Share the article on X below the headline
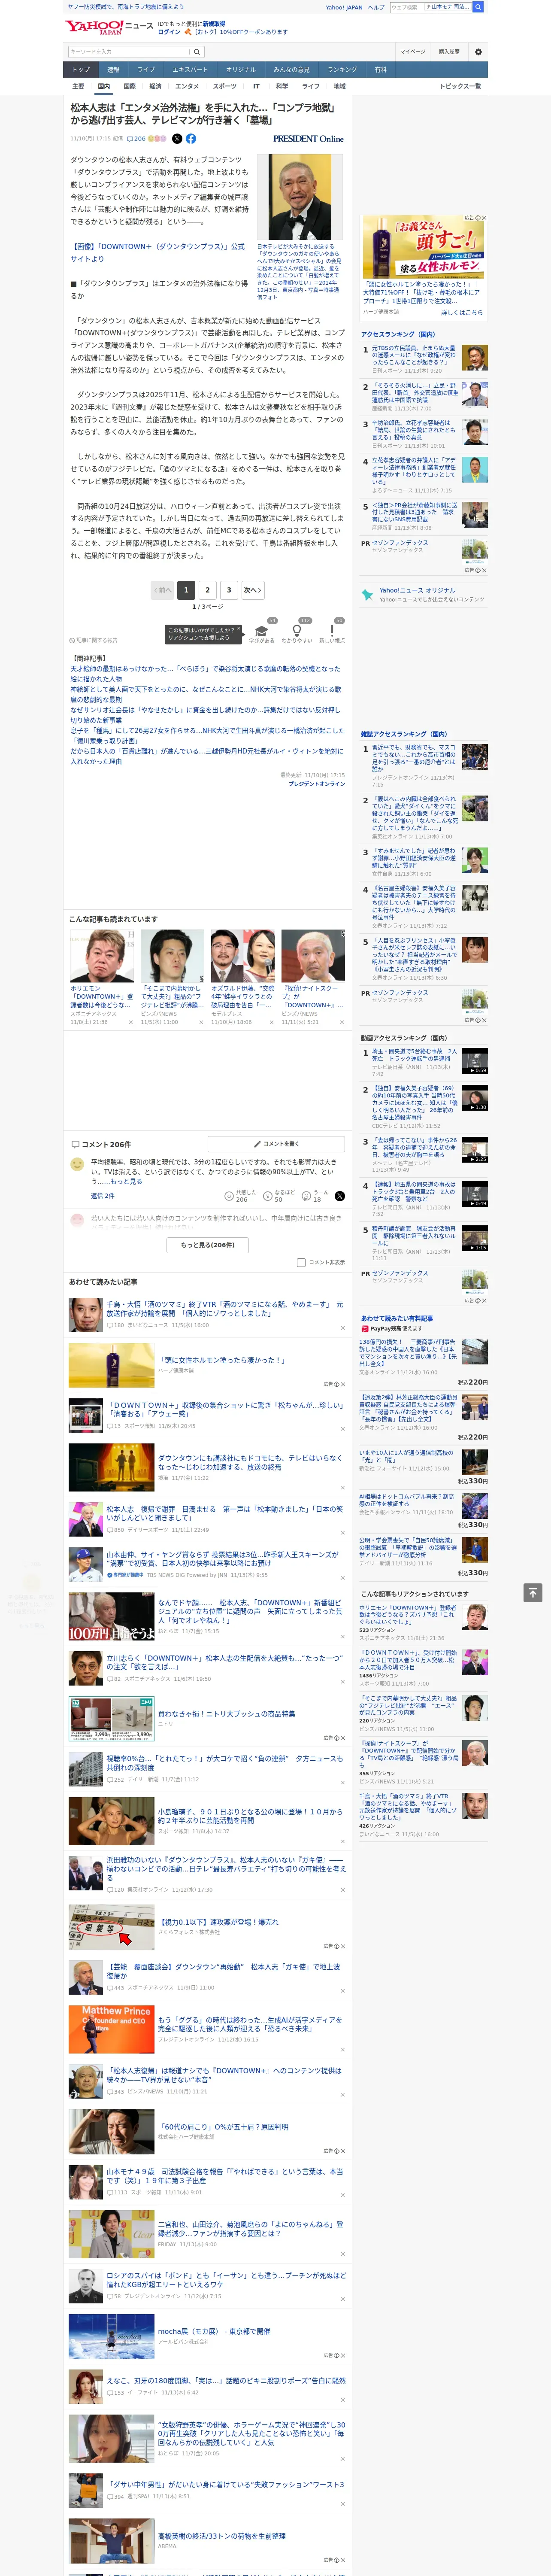 (x=177, y=139)
